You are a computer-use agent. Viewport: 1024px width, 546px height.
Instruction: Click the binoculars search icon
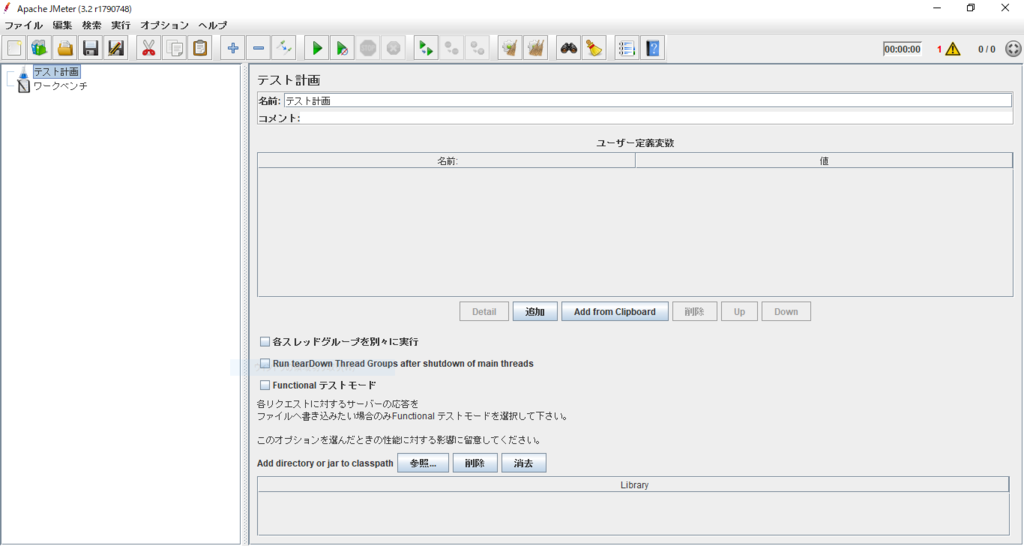569,48
